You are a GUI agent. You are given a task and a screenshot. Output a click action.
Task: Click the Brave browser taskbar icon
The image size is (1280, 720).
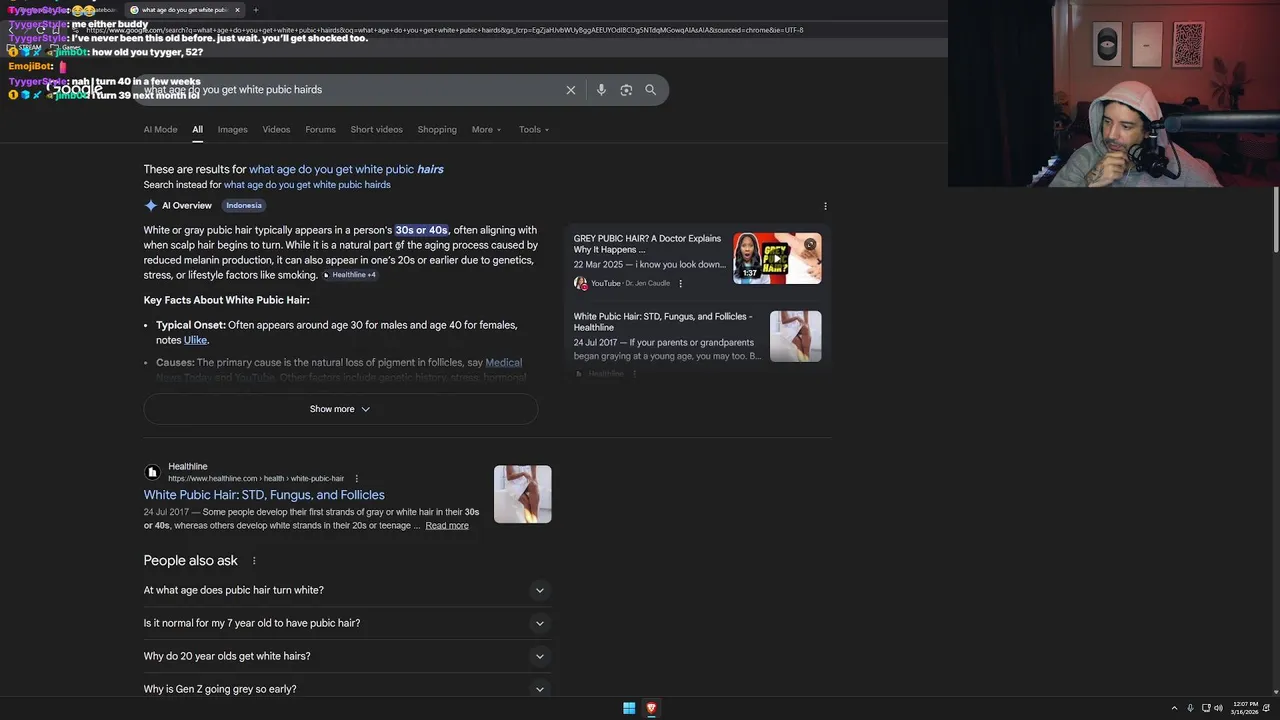click(651, 708)
